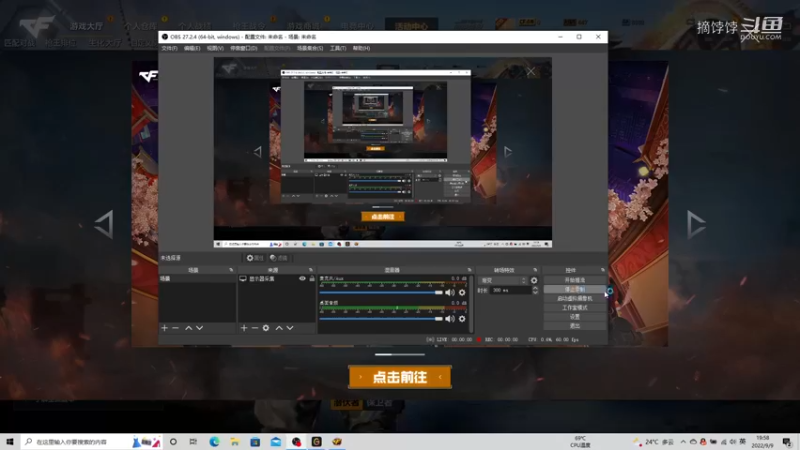Click the Start Virtual Camera button
The image size is (800, 450).
click(x=574, y=298)
